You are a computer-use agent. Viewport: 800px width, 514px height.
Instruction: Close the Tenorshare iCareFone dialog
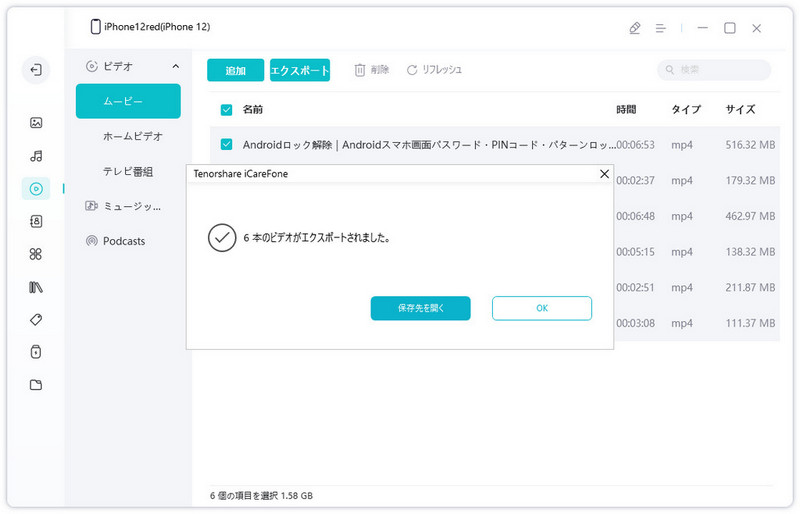604,174
